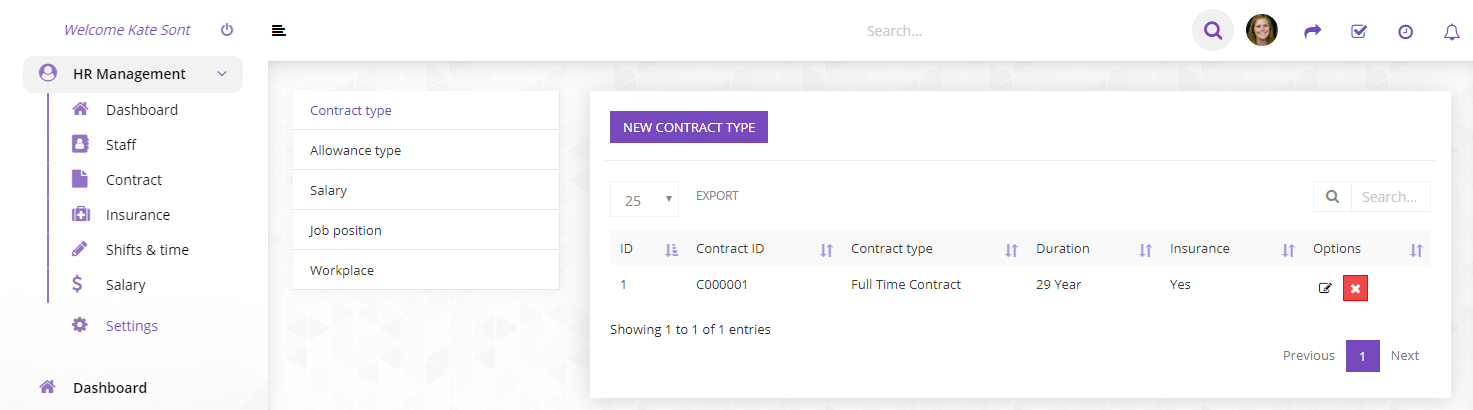Screen dimensions: 1473x410
Task: Click the NEW CONTRACT TYPE button
Action: pyautogui.click(x=689, y=127)
